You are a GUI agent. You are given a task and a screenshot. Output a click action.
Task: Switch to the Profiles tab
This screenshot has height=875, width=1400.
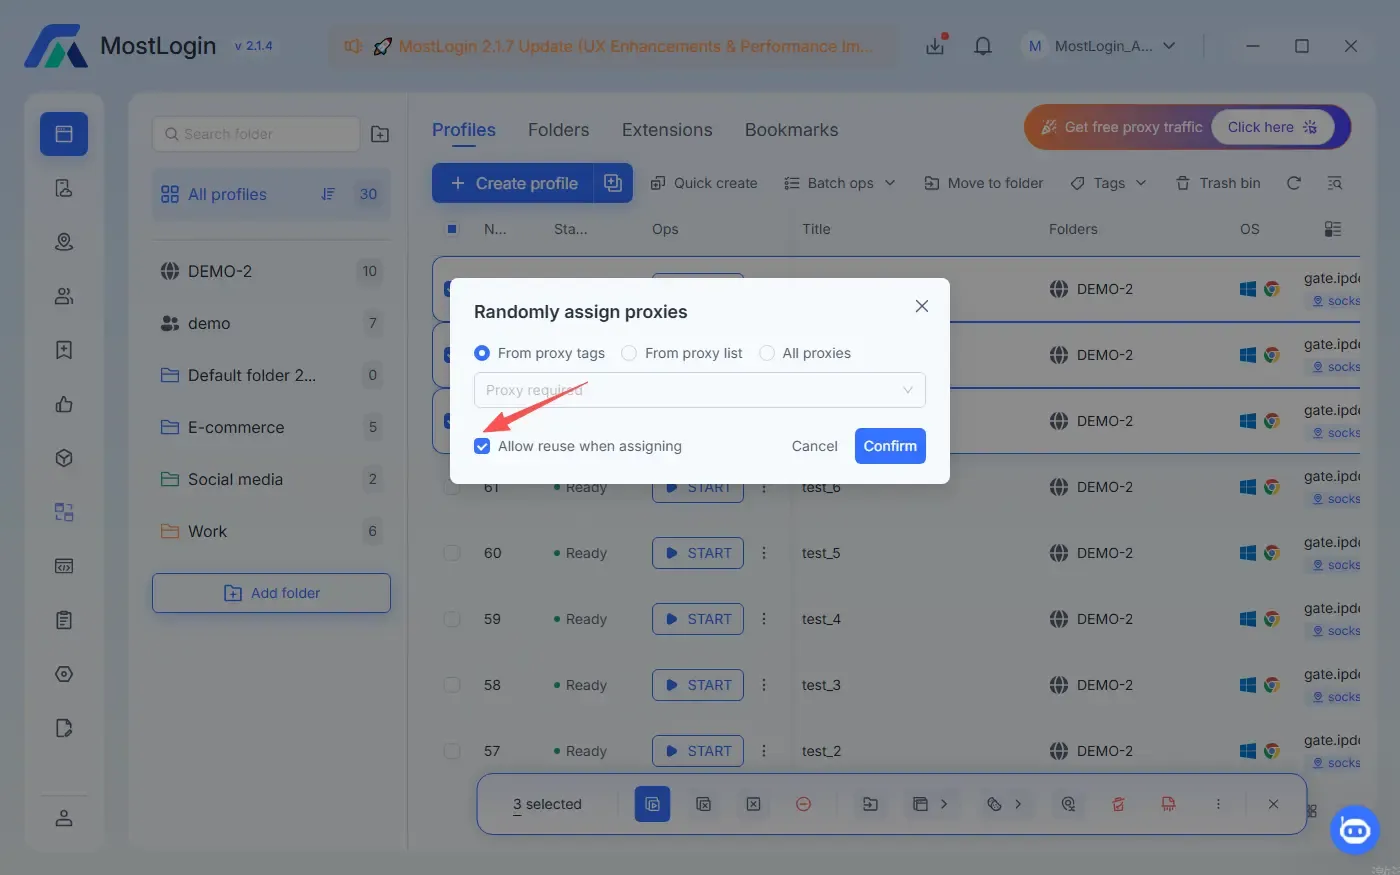(464, 130)
